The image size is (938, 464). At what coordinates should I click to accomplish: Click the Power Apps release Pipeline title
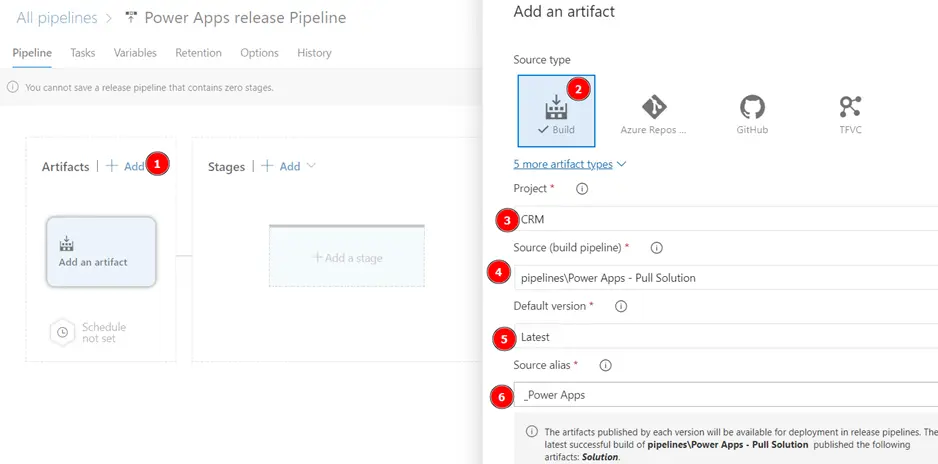(245, 18)
